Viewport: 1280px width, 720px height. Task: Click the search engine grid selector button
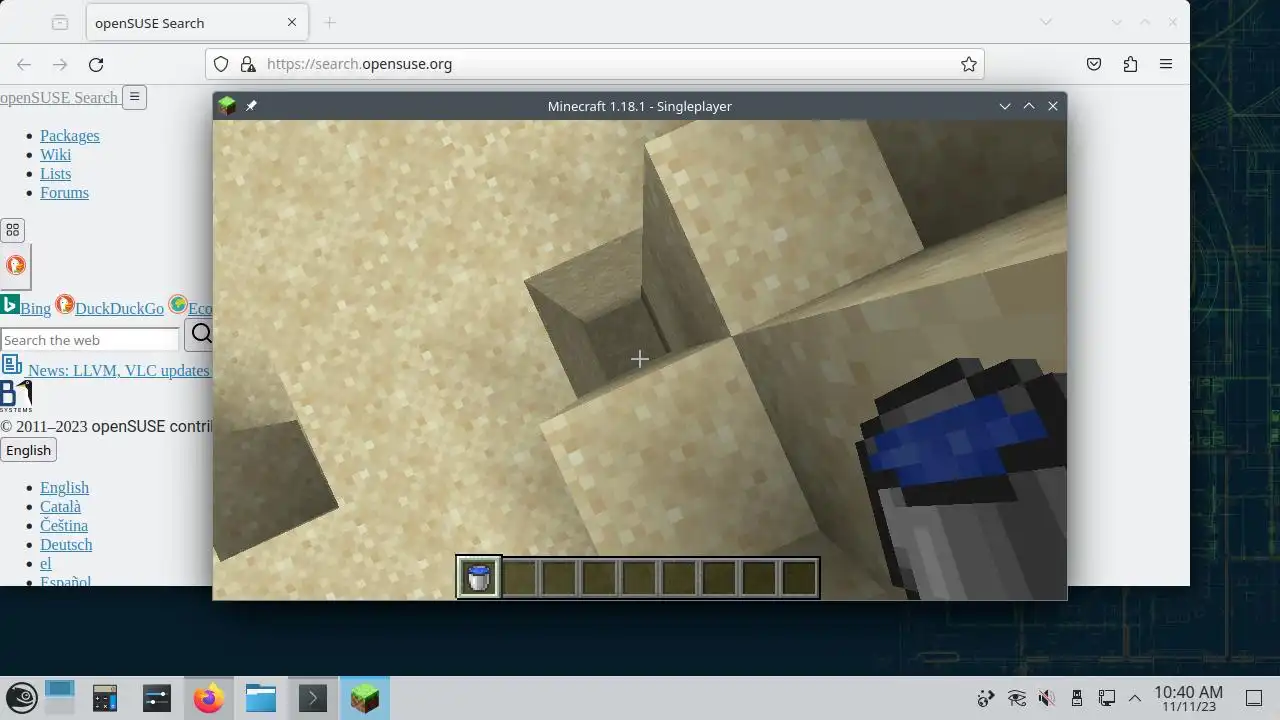[x=12, y=230]
